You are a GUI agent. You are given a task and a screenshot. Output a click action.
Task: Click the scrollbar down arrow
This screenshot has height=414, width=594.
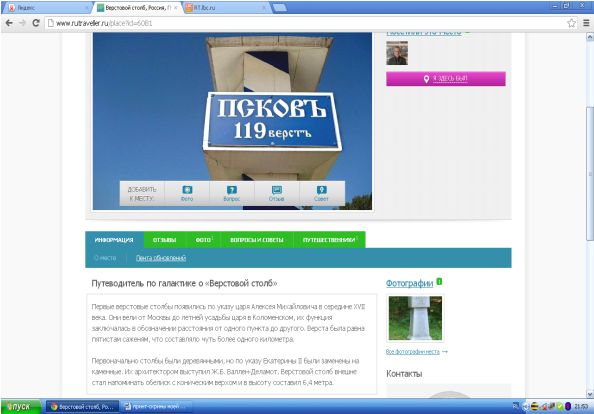pos(590,394)
